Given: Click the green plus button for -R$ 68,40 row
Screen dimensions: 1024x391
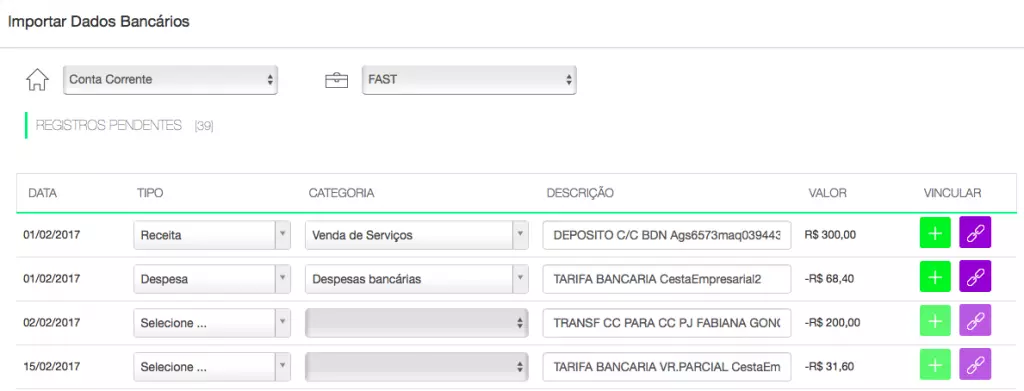Looking at the screenshot, I should pos(935,276).
